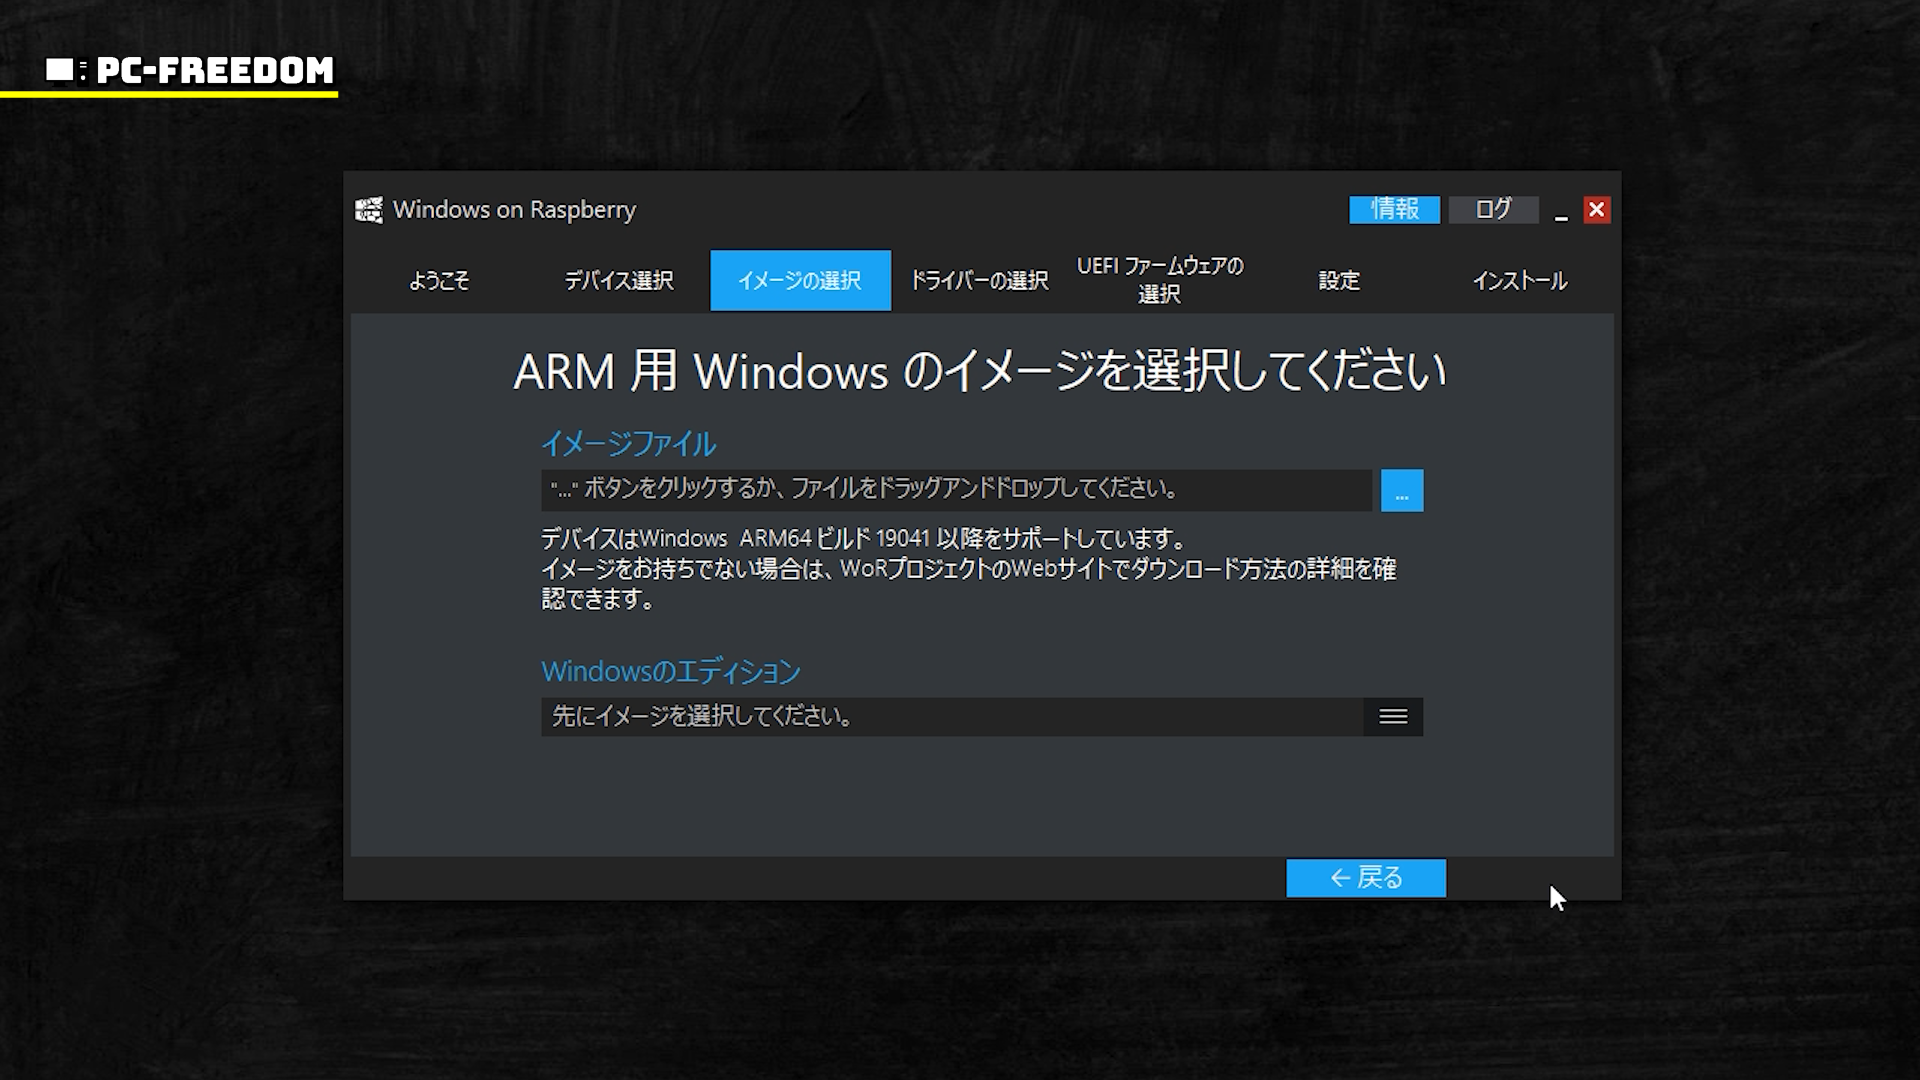The image size is (1920, 1080).
Task: Click the window title 'Windows on Raspberry'
Action: coord(514,210)
